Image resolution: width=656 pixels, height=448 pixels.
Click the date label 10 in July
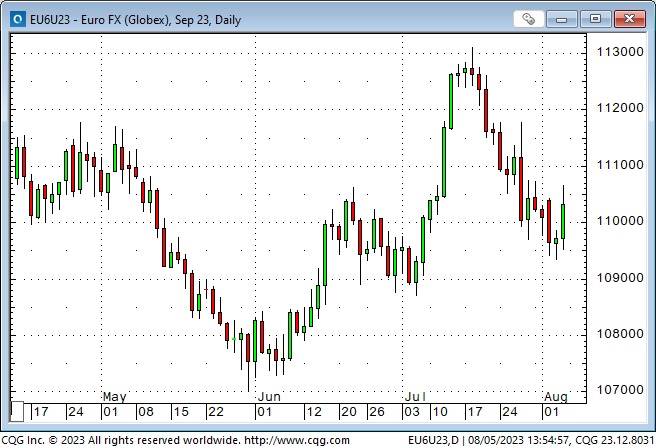point(440,412)
